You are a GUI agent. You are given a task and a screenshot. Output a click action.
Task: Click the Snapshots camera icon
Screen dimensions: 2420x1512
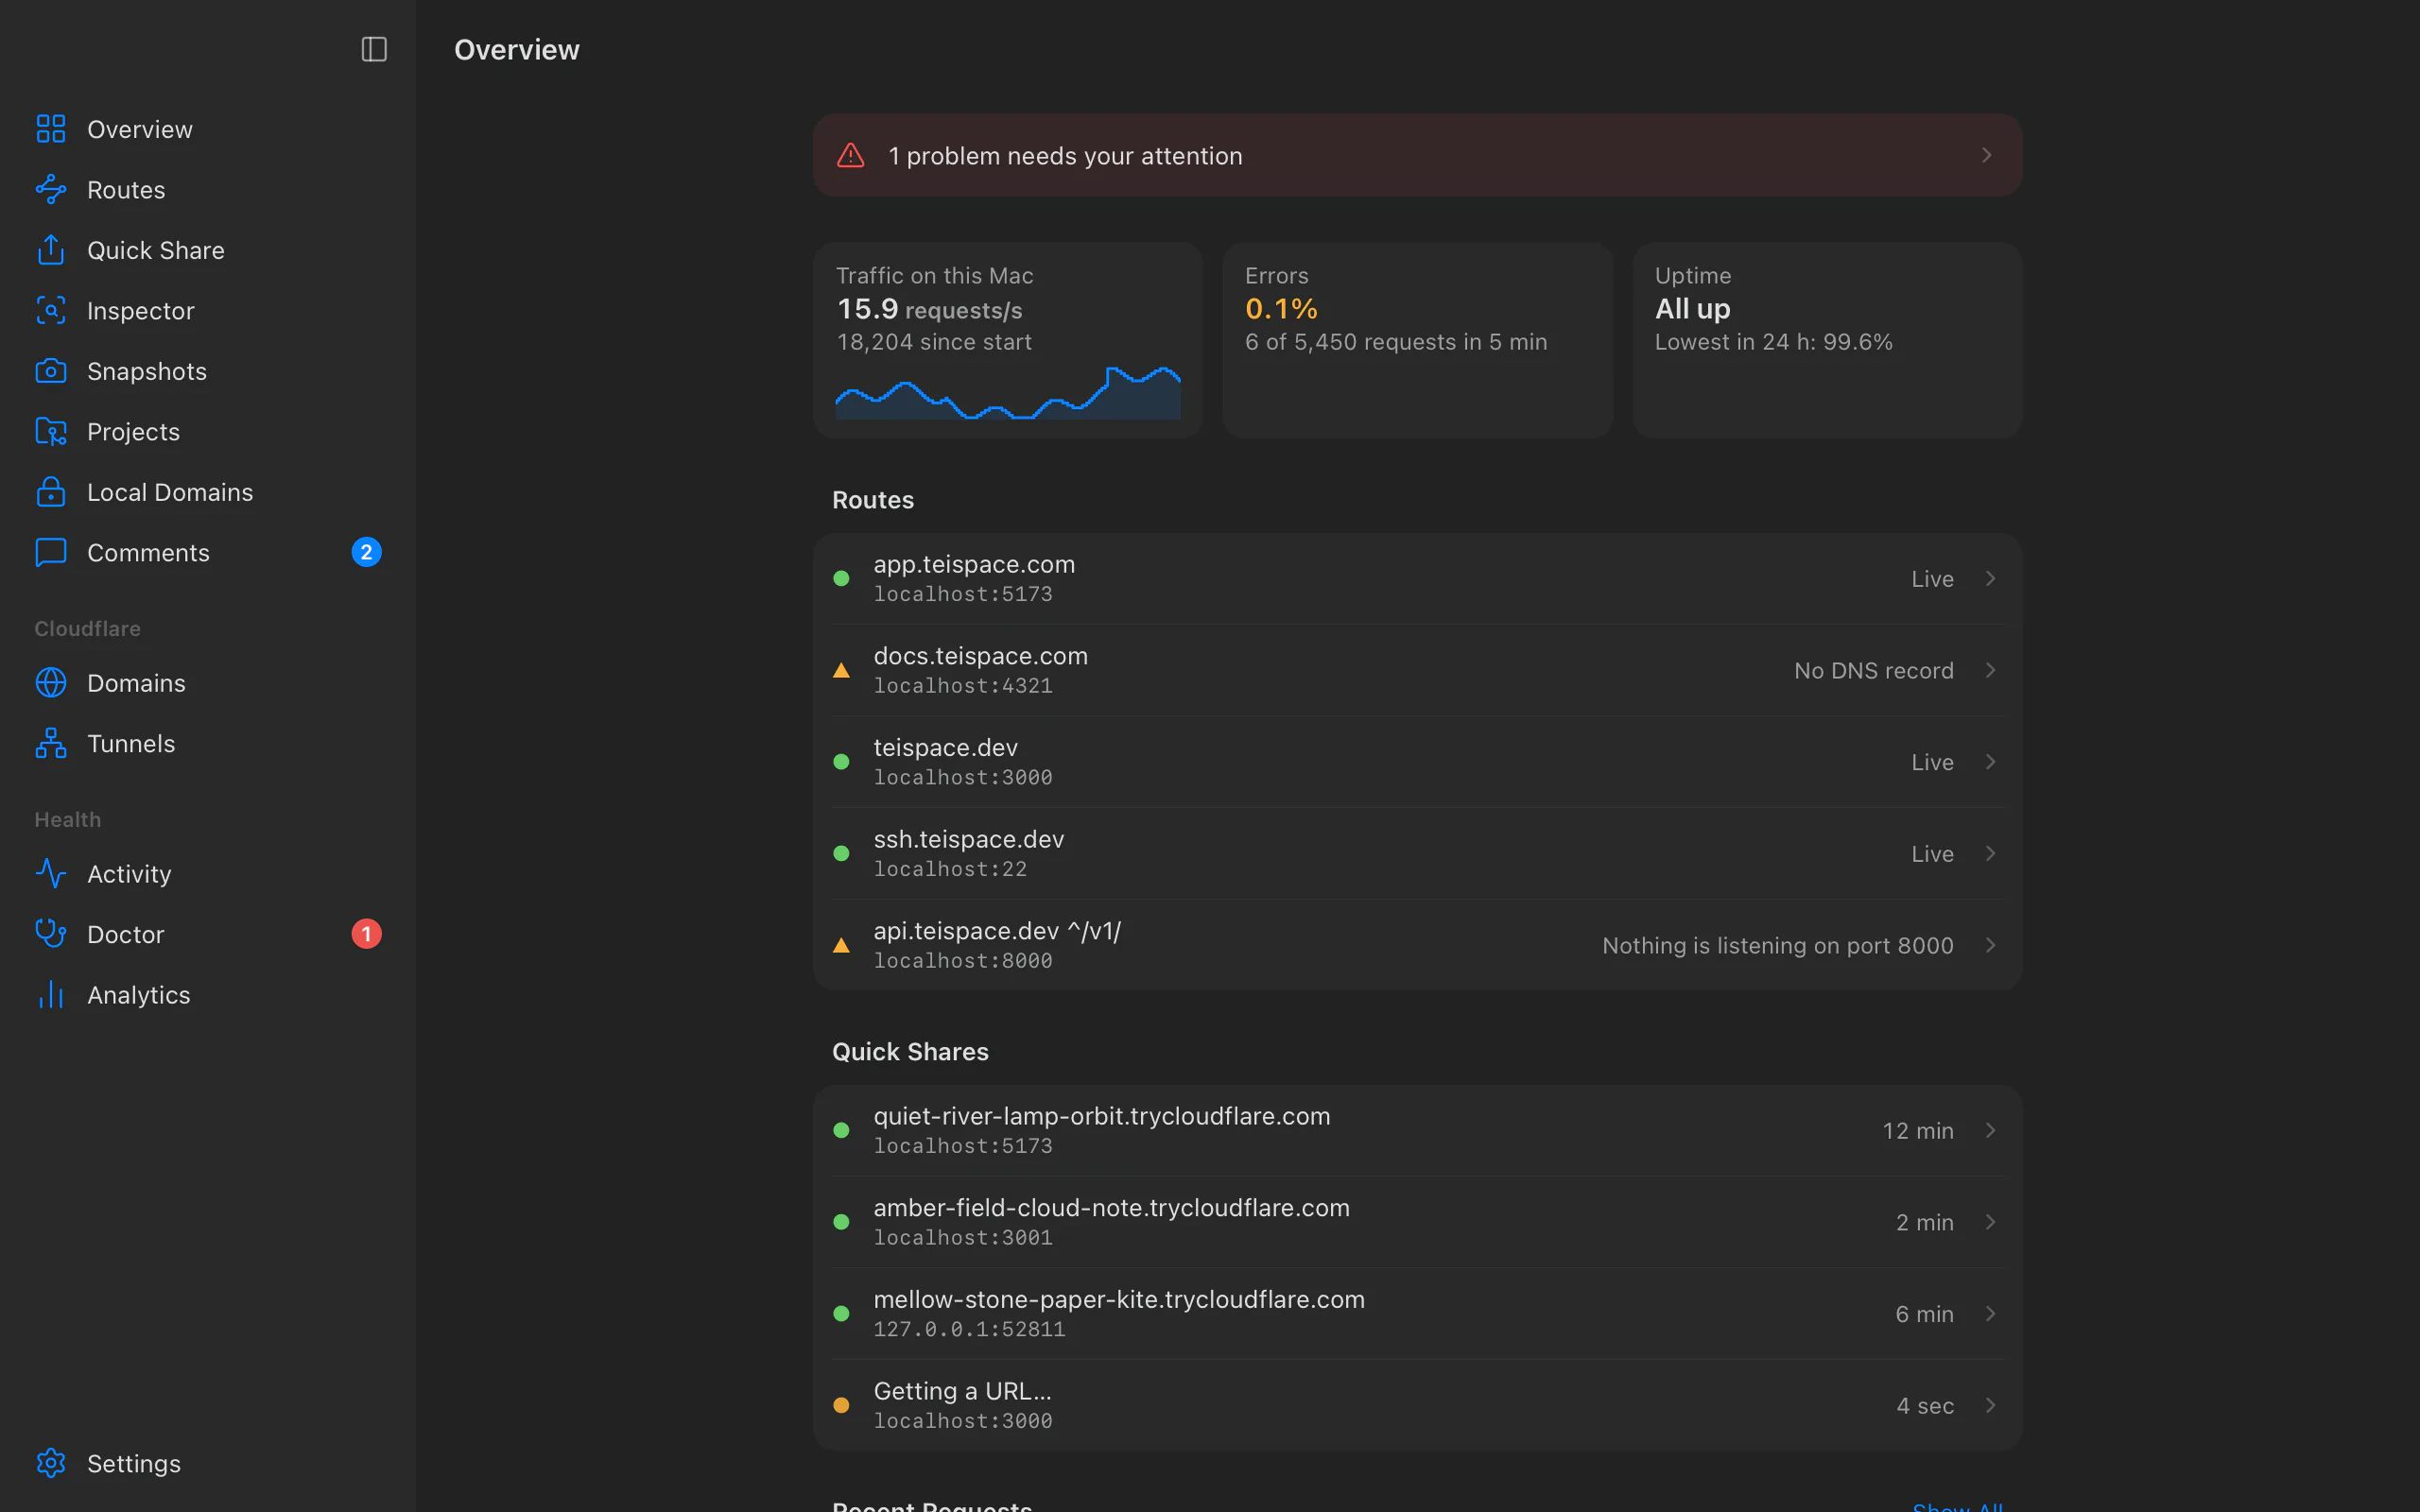[x=51, y=371]
